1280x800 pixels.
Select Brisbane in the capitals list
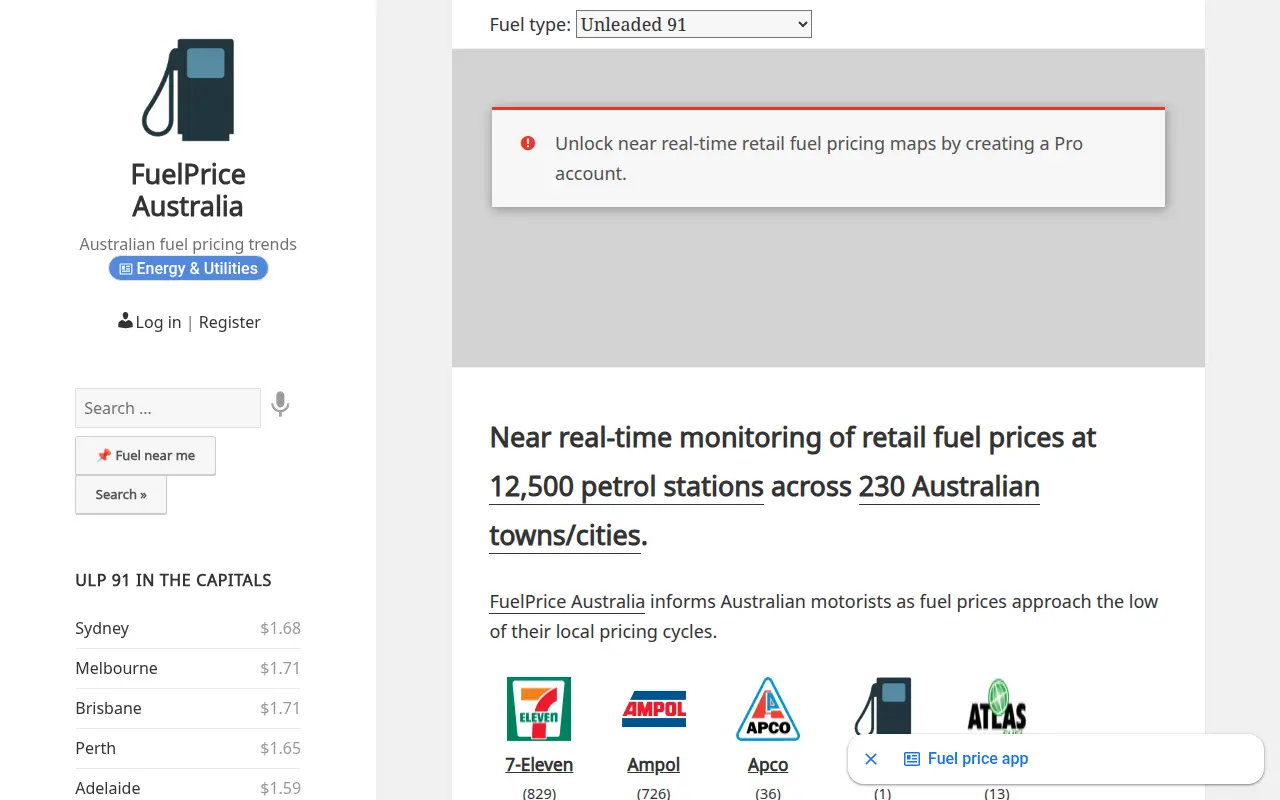tap(108, 708)
